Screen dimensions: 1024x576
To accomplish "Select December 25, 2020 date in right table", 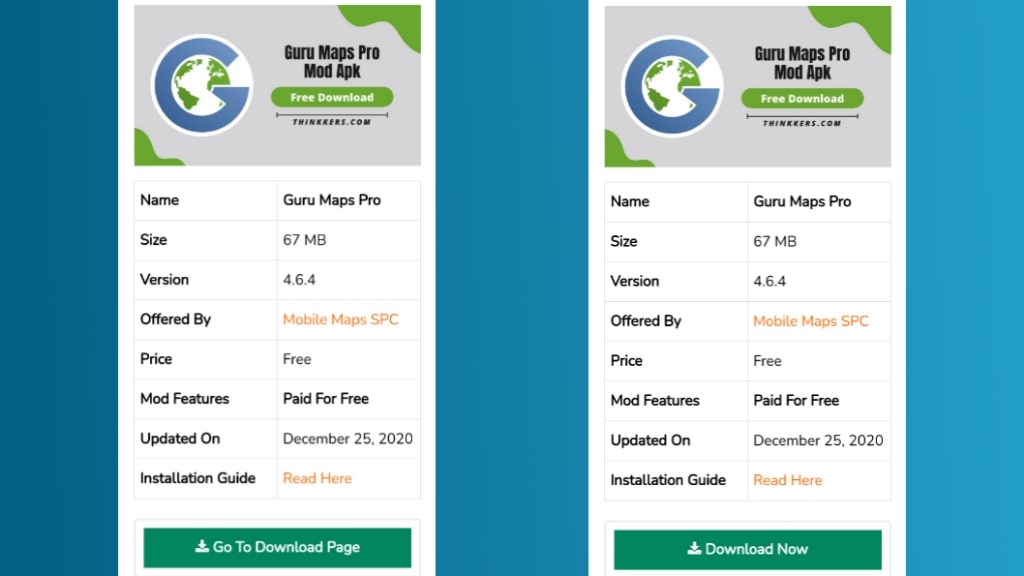I will 818,440.
